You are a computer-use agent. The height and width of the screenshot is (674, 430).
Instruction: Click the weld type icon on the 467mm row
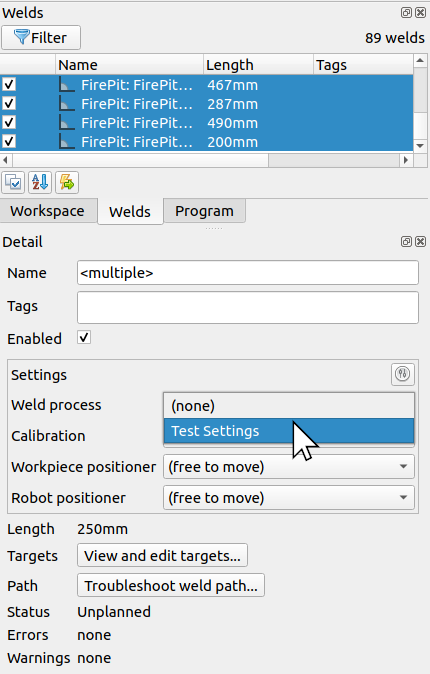click(67, 85)
